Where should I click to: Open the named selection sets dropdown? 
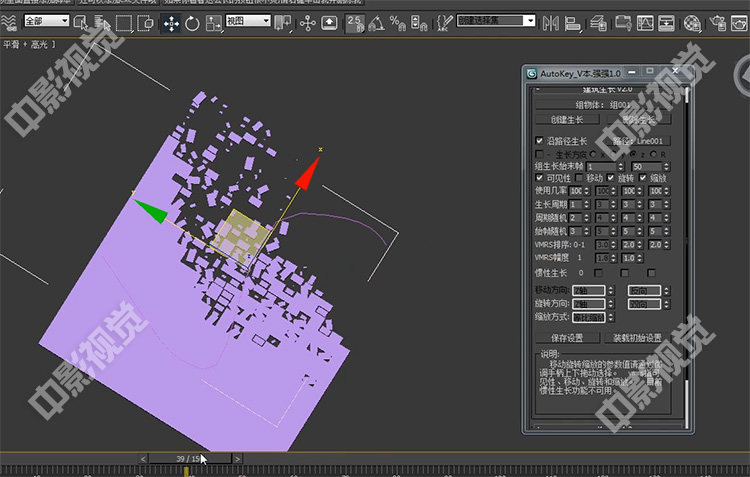coord(497,21)
